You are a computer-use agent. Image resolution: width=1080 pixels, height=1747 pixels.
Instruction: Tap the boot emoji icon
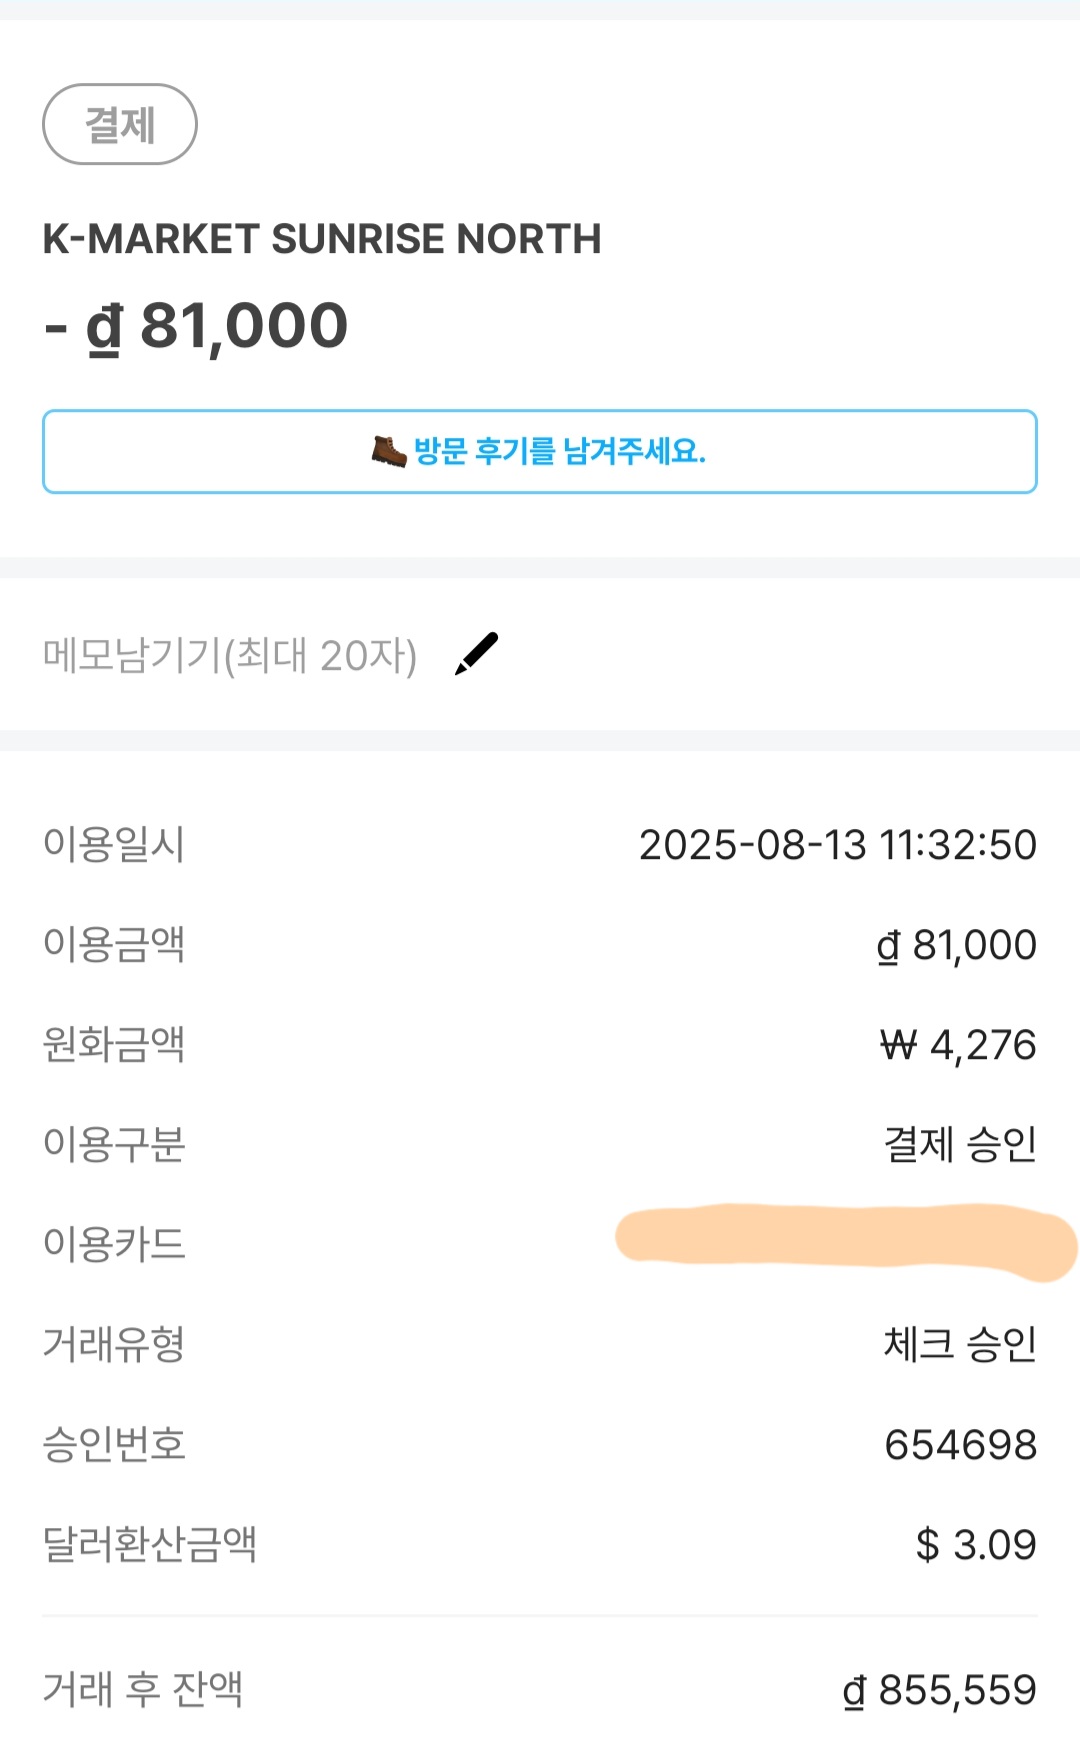[389, 452]
